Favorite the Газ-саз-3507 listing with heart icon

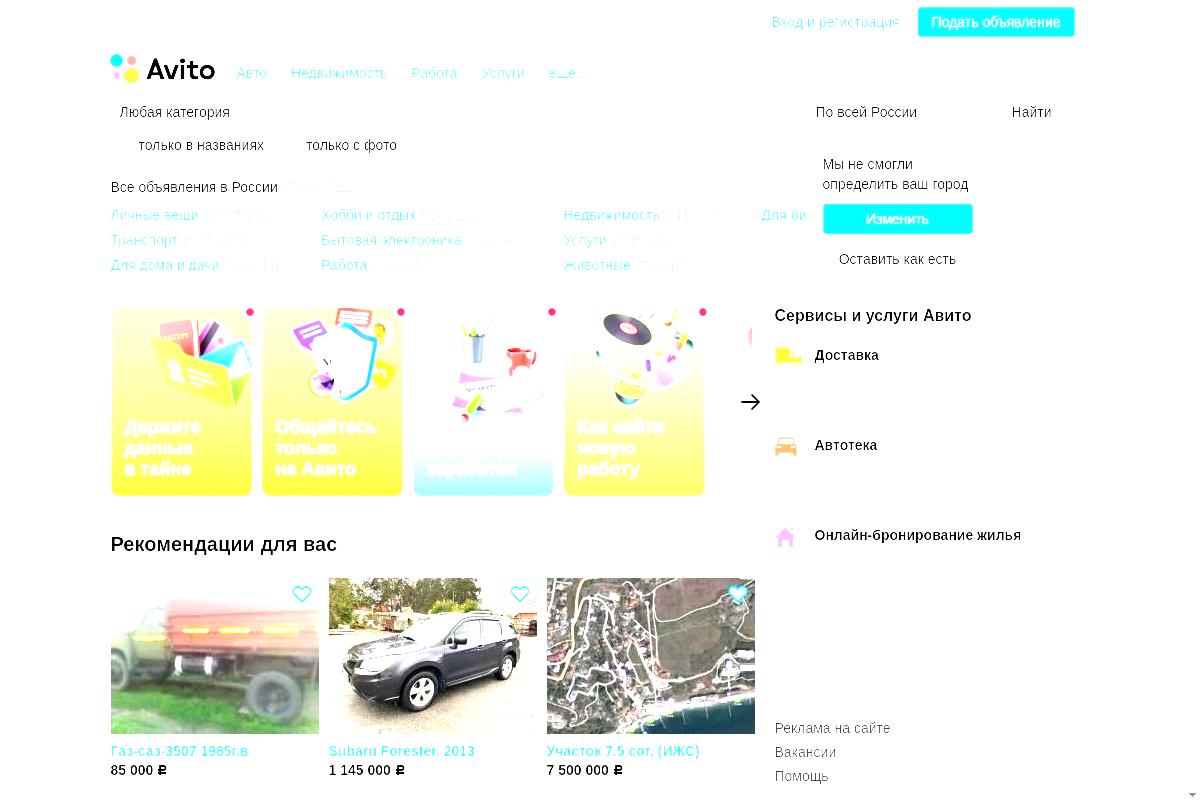(302, 594)
